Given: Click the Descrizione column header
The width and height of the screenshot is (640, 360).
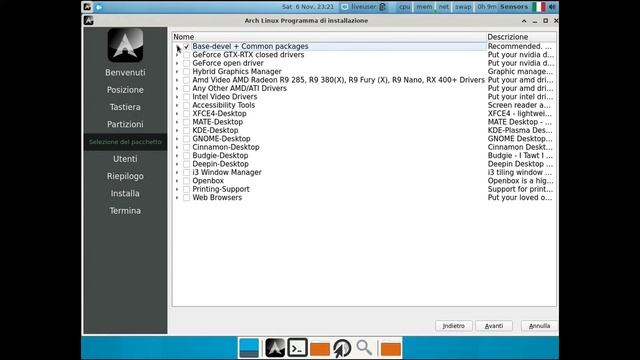Looking at the screenshot, I should pos(521,37).
